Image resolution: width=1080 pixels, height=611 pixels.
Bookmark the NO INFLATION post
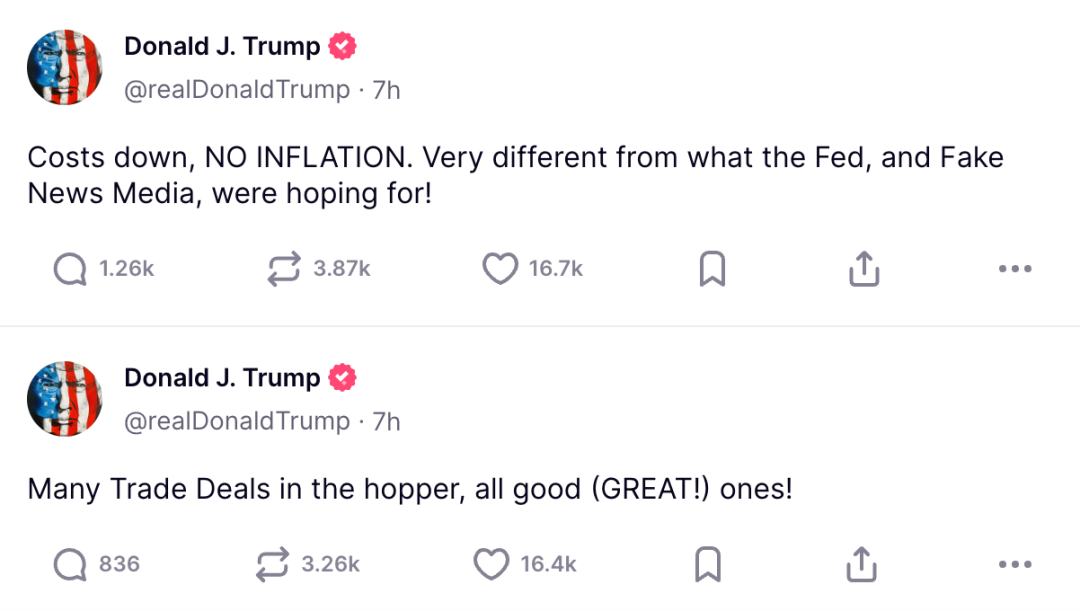(712, 269)
